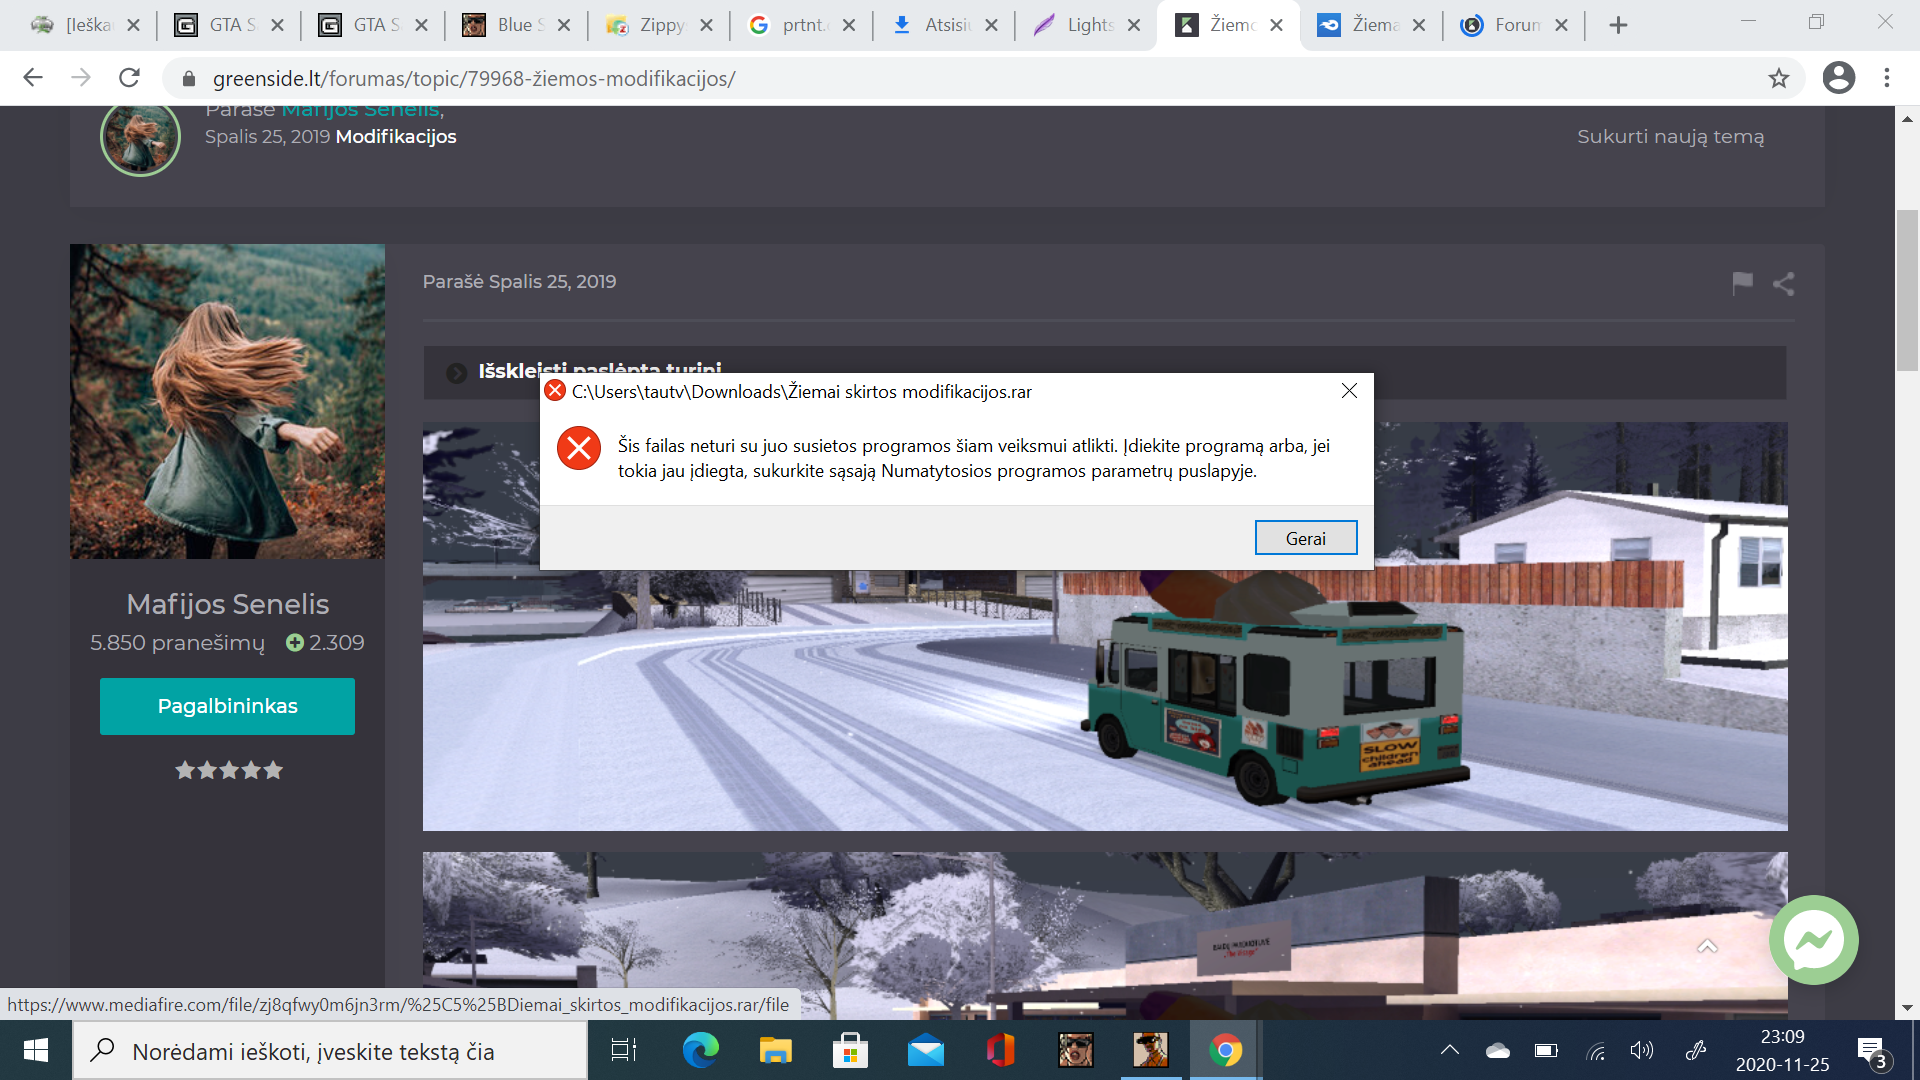Open Microsoft Store from taskbar
This screenshot has height=1080, width=1920.
850,1050
